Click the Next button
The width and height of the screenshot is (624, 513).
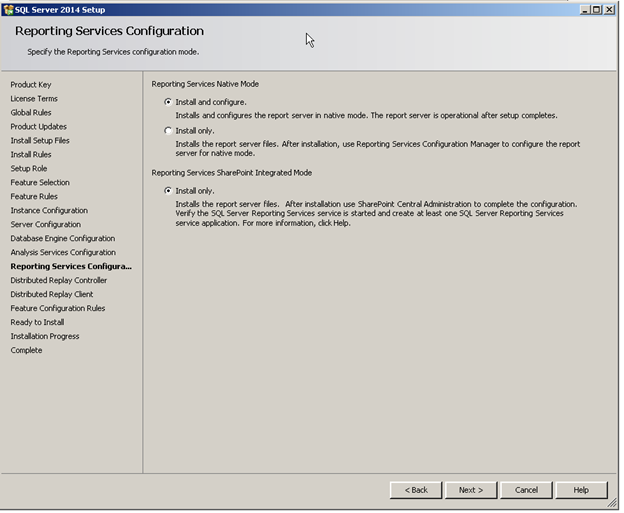click(471, 490)
